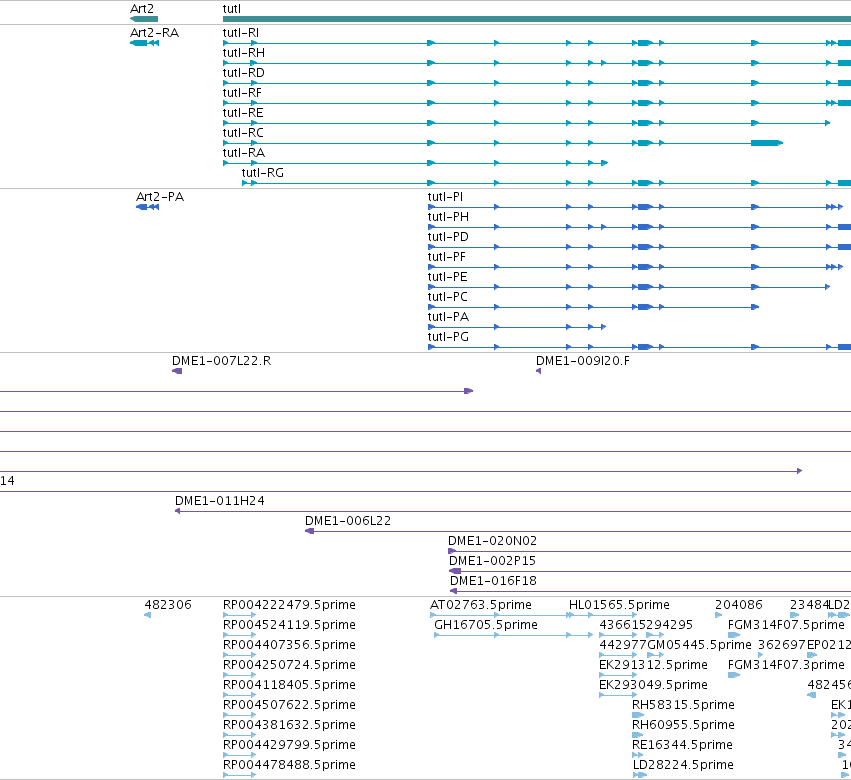Open RP004118405.5prime EST entry

289,685
